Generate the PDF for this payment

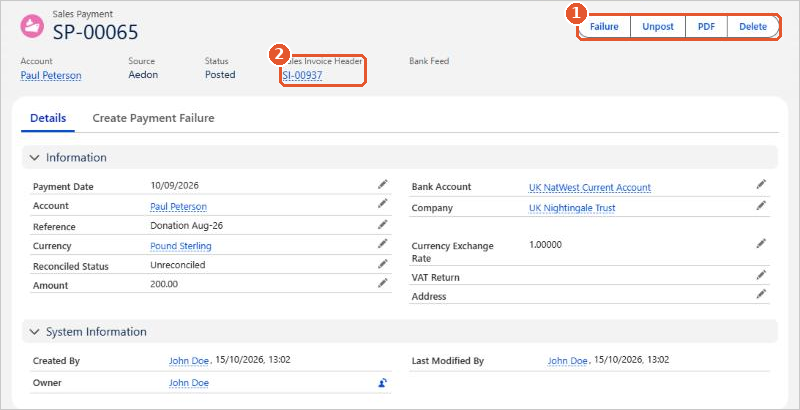tap(706, 27)
